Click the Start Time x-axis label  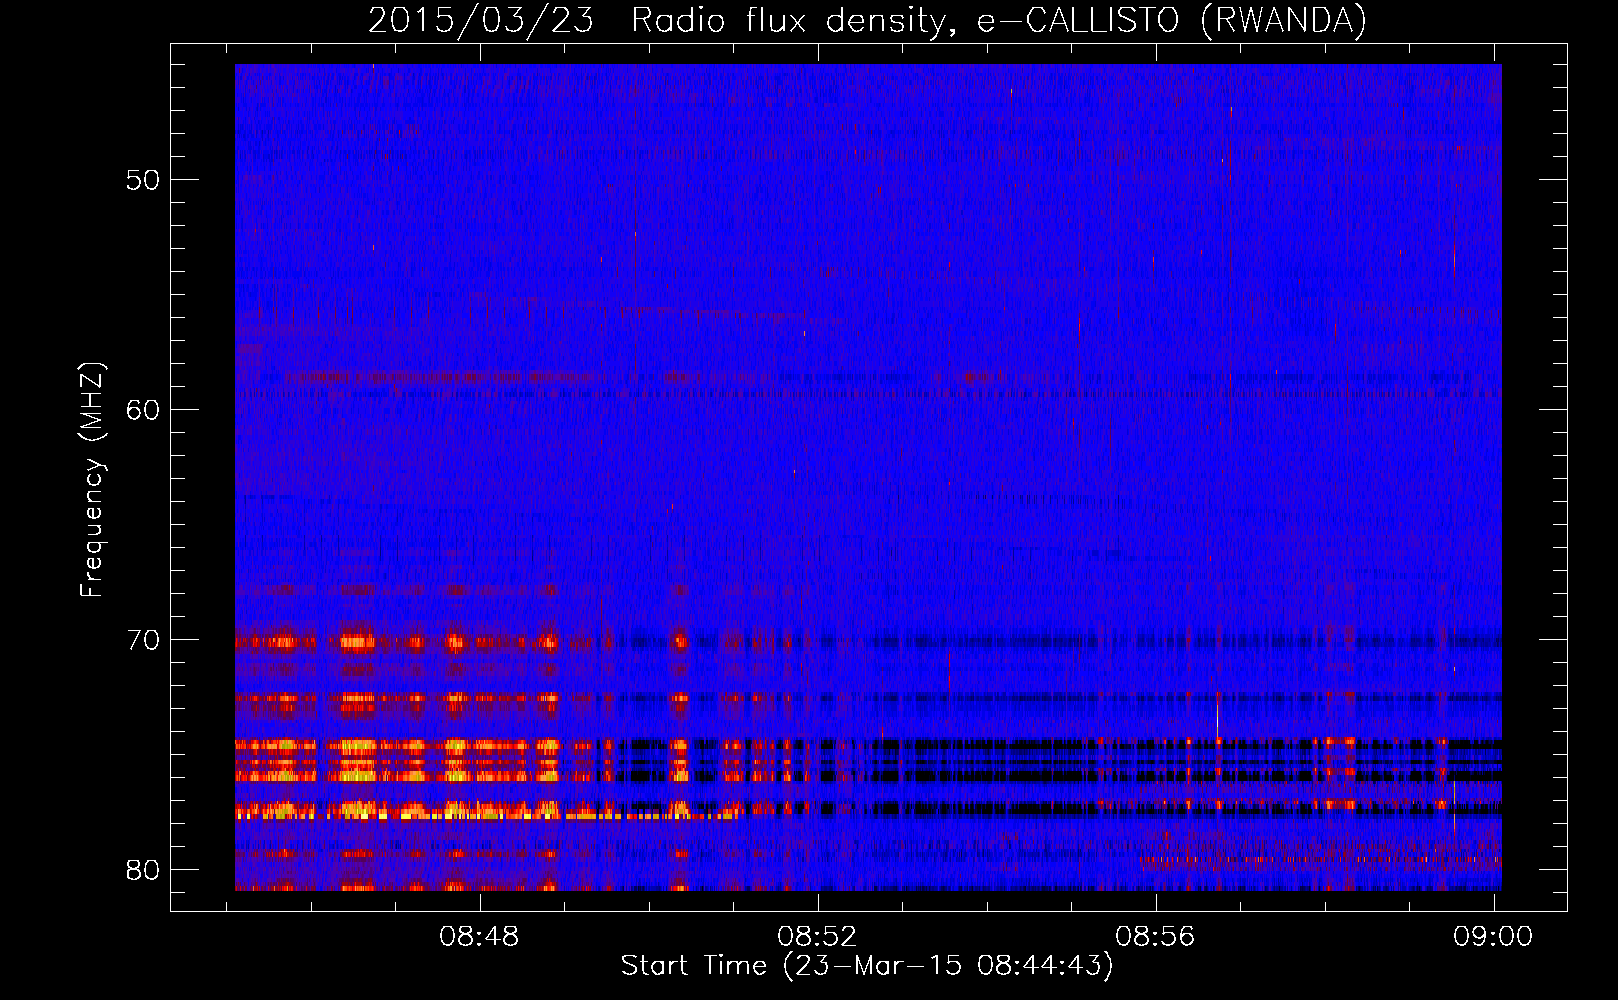[x=867, y=966]
